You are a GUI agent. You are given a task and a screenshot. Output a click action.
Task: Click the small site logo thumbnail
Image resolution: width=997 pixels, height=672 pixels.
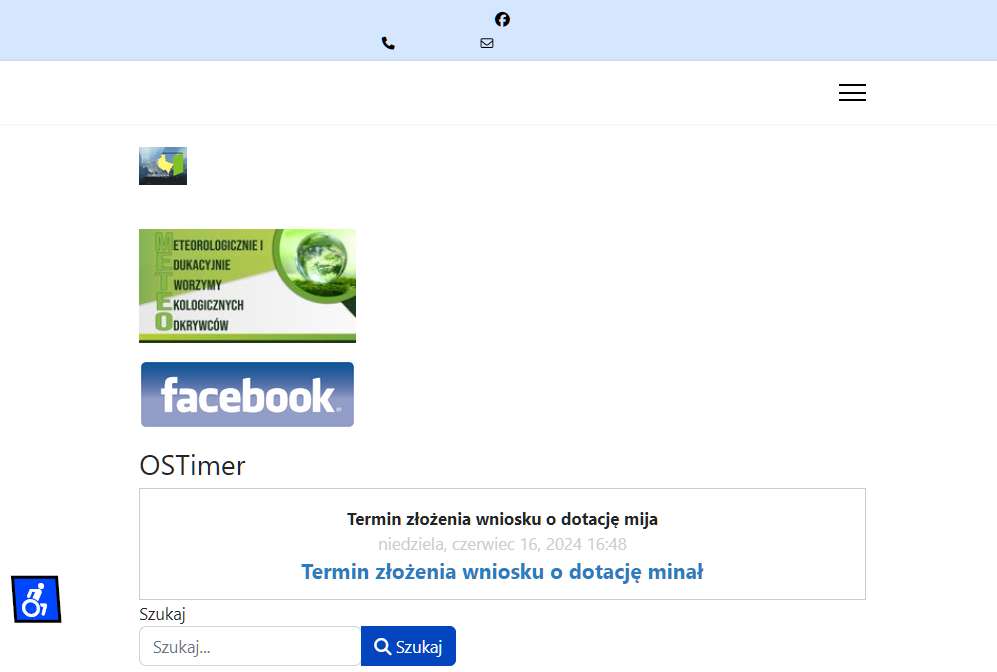(x=163, y=166)
